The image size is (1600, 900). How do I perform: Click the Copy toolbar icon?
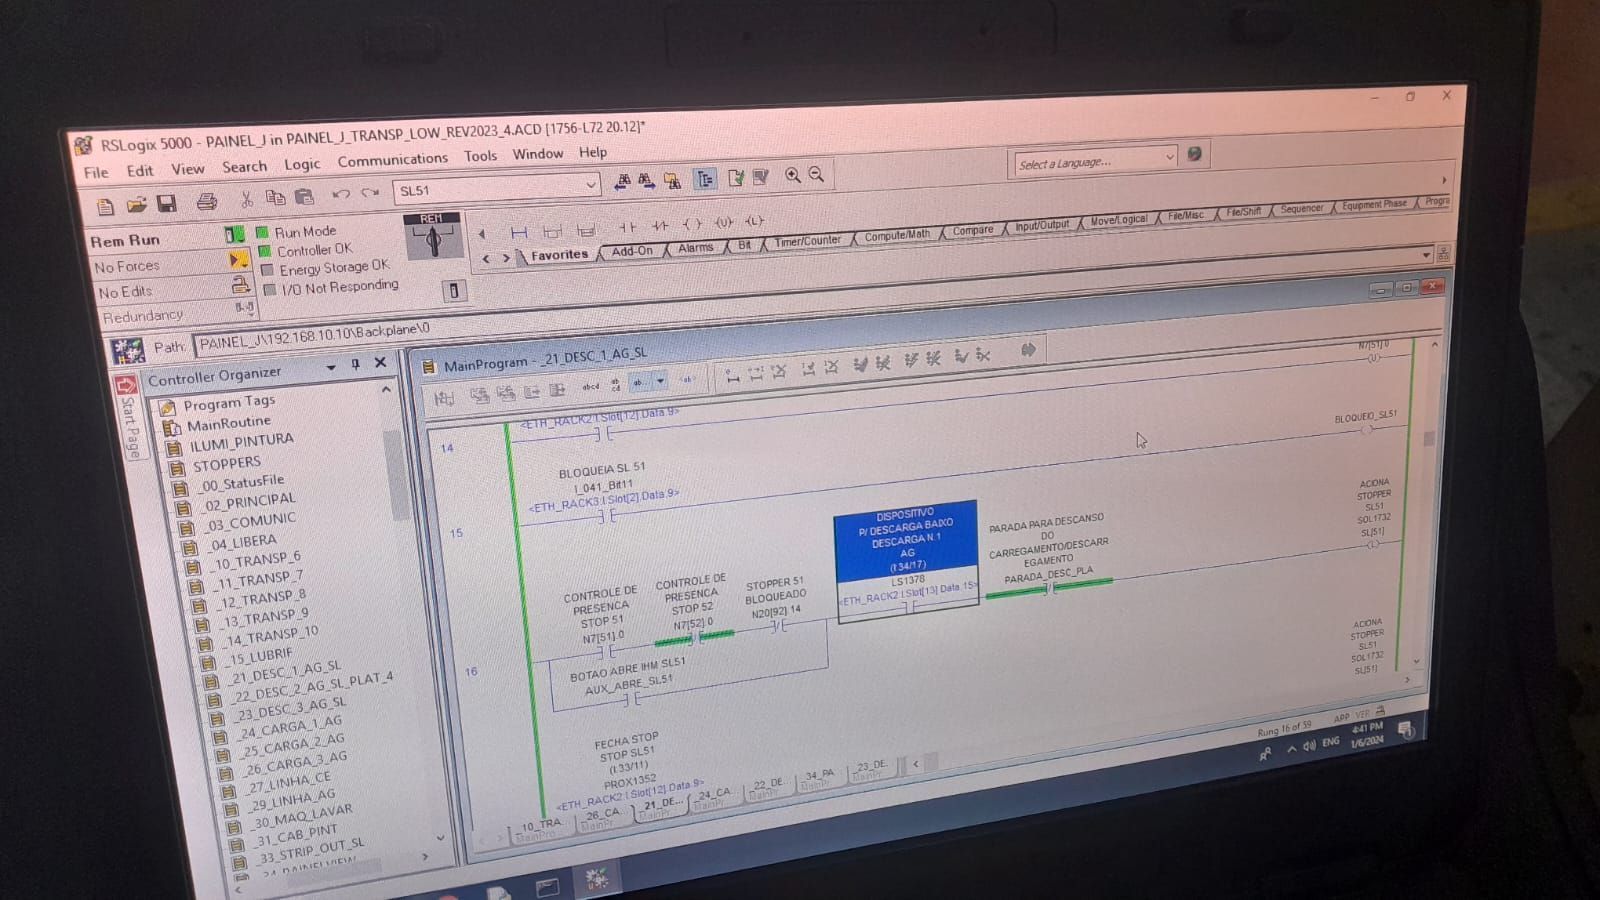(275, 197)
